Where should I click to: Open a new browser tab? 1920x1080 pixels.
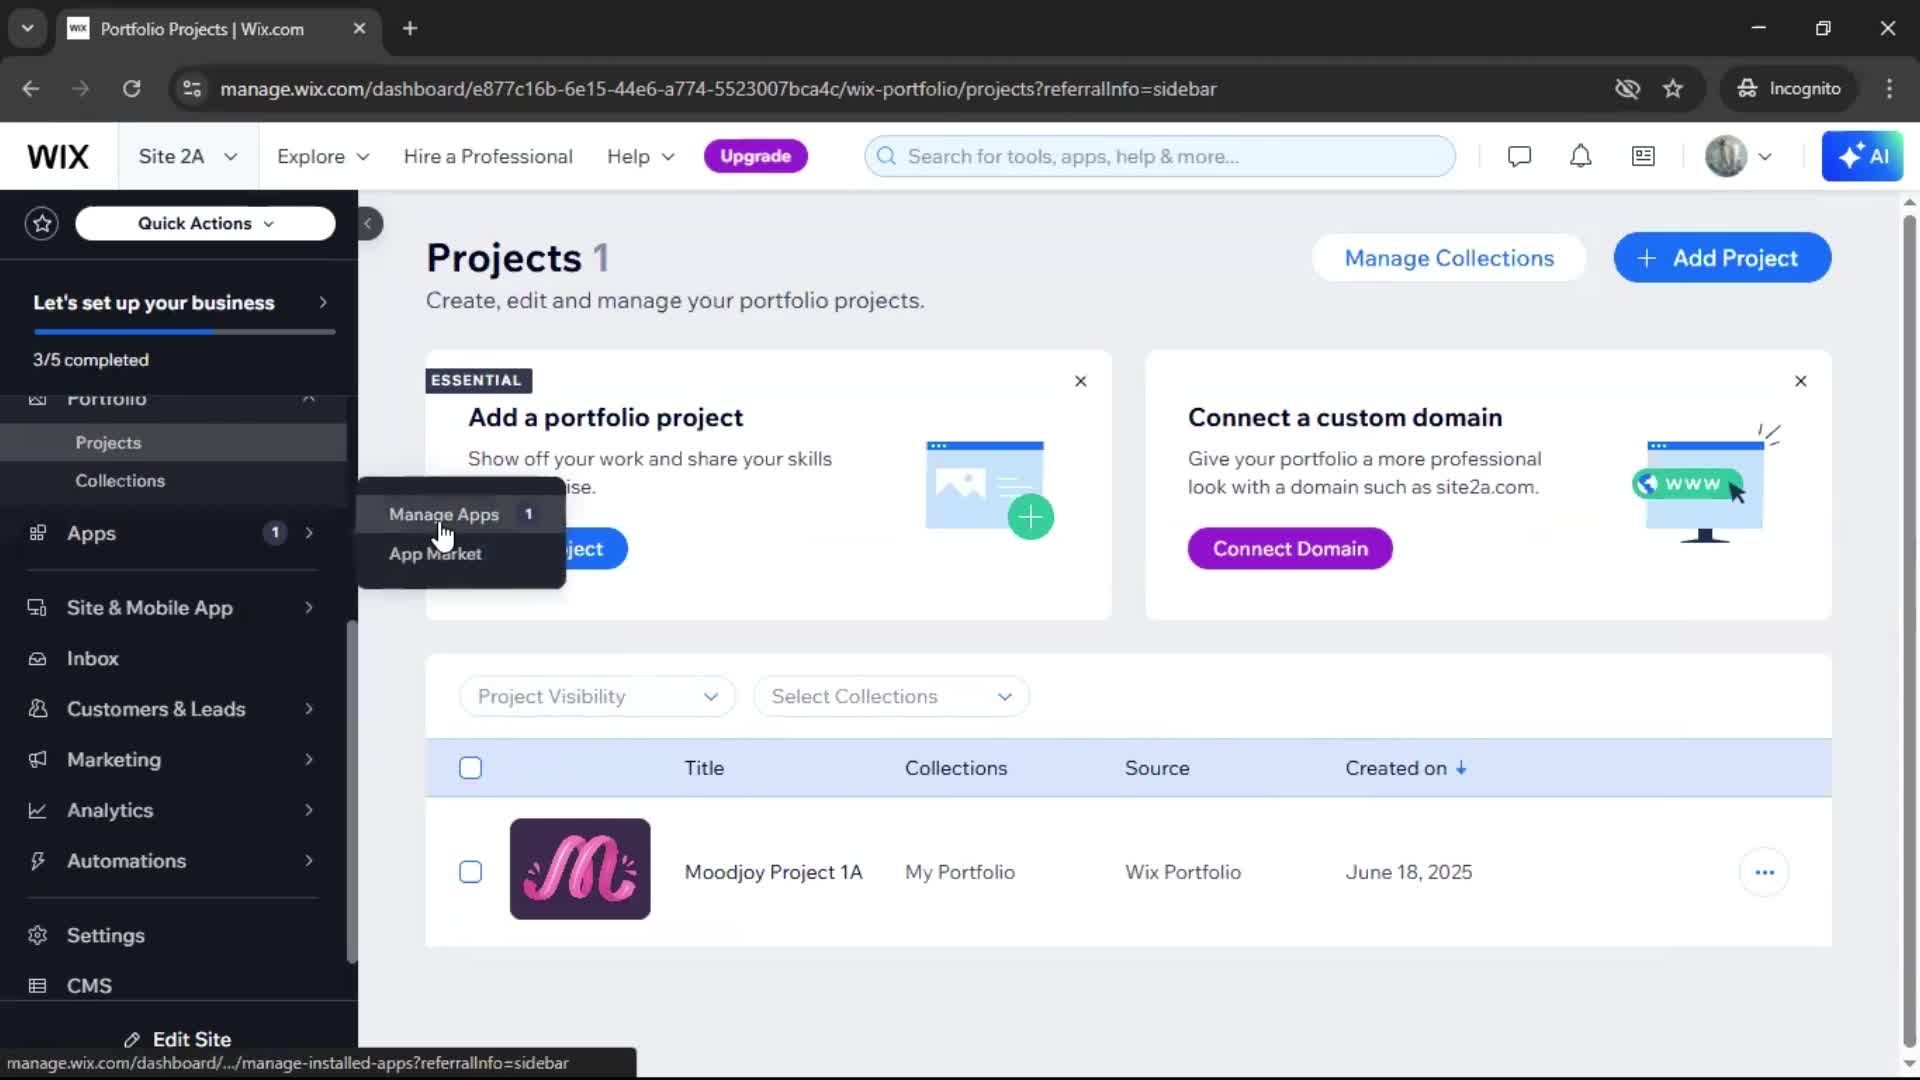coord(410,28)
